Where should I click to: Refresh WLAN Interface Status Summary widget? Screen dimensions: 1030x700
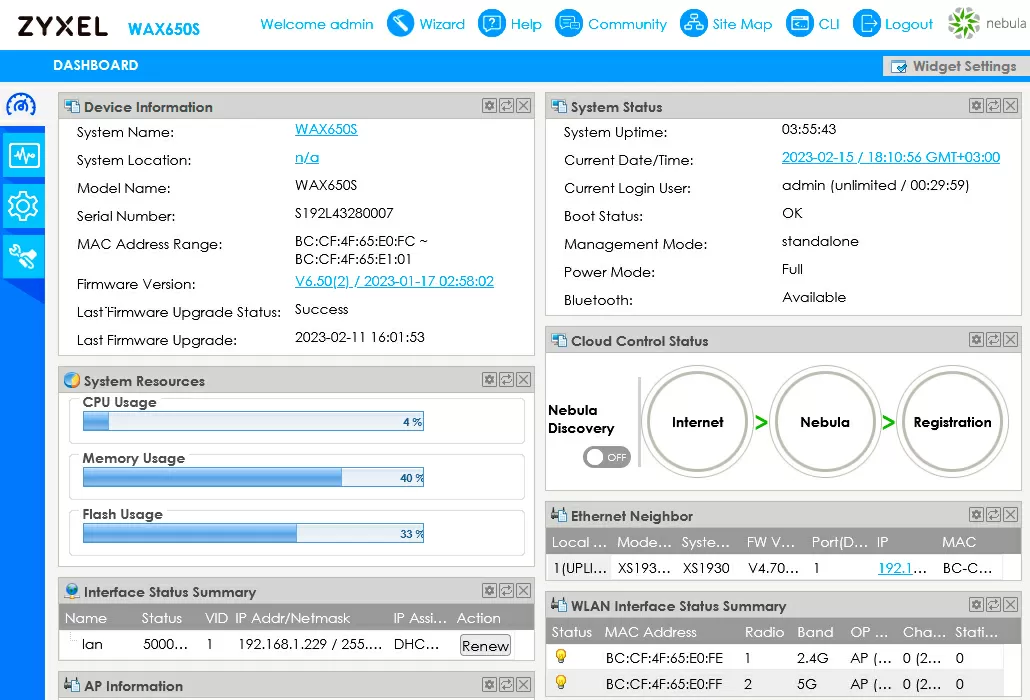pyautogui.click(x=994, y=605)
